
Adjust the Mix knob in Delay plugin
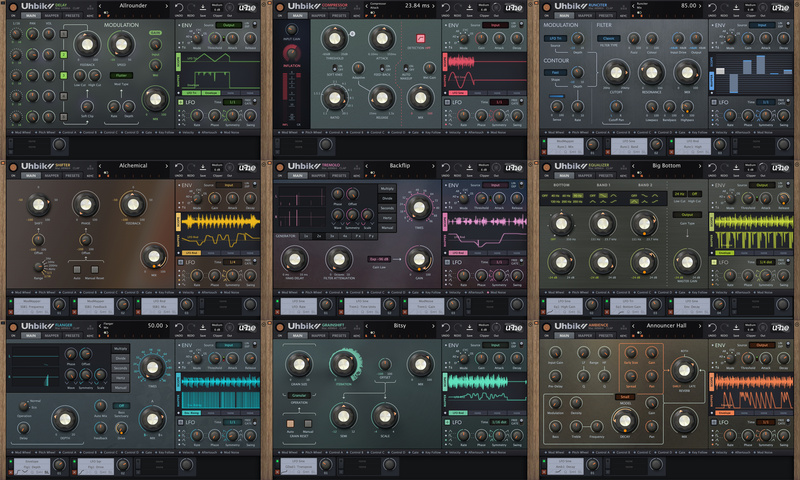155,99
